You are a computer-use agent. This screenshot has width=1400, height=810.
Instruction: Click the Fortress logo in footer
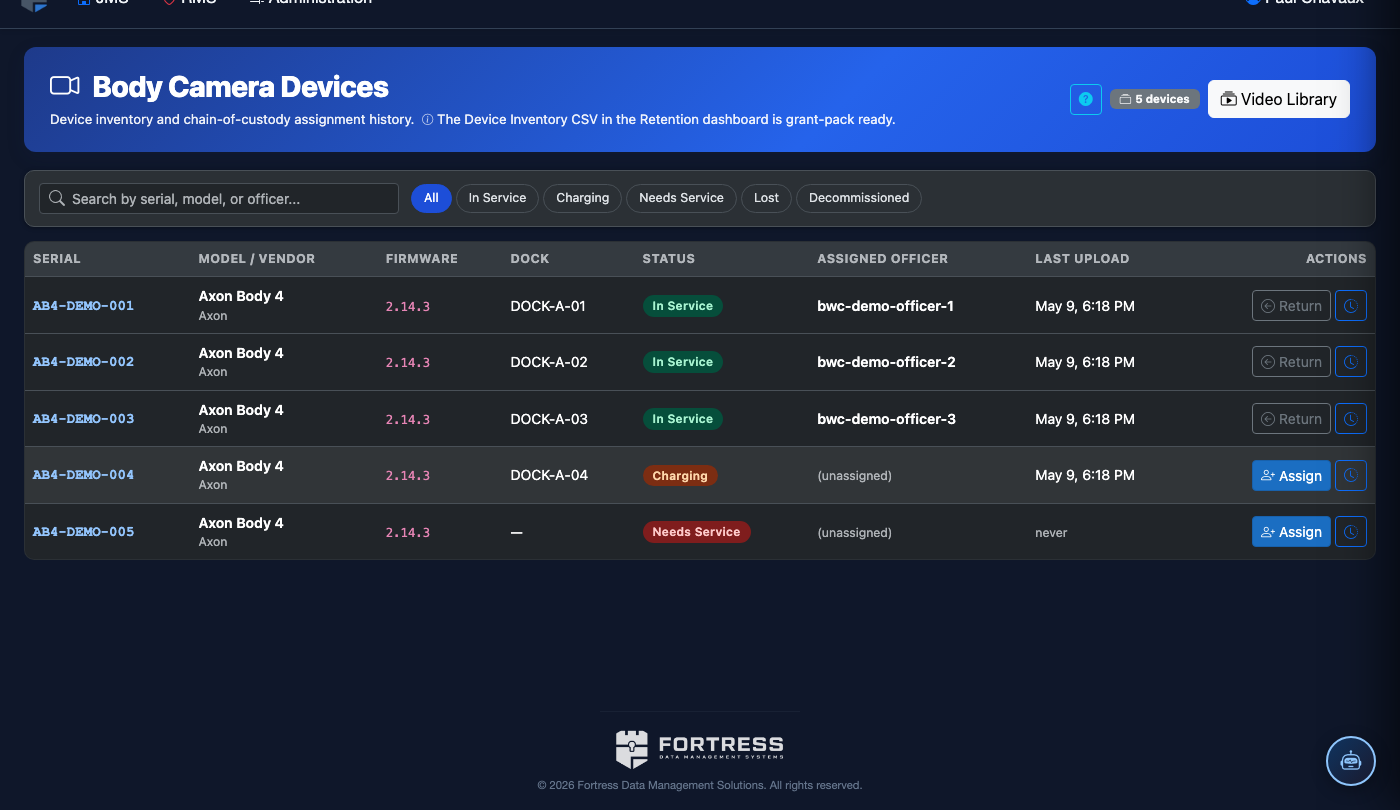click(x=699, y=749)
